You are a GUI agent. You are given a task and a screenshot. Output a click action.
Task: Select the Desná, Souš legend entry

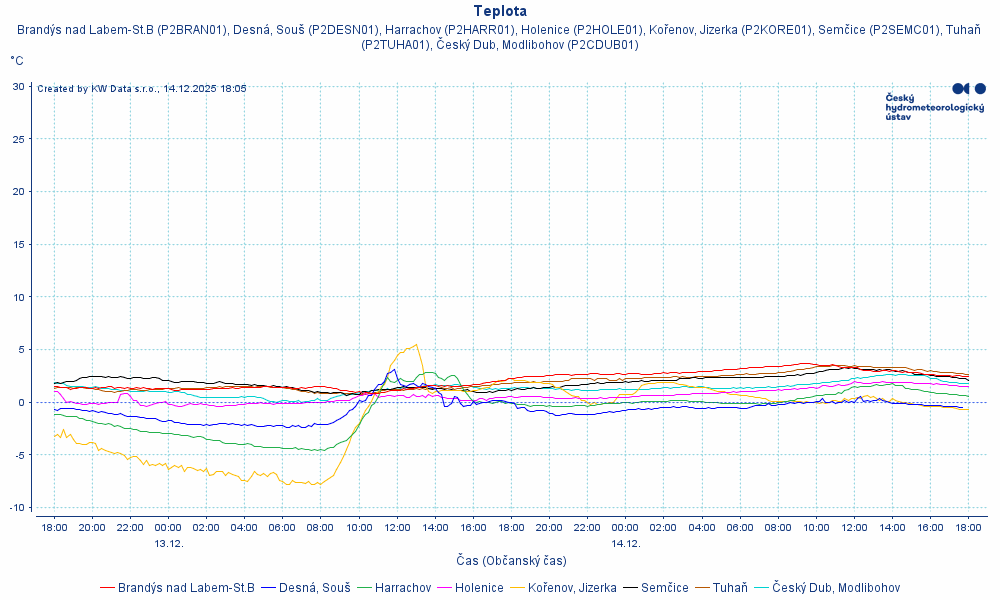click(314, 588)
